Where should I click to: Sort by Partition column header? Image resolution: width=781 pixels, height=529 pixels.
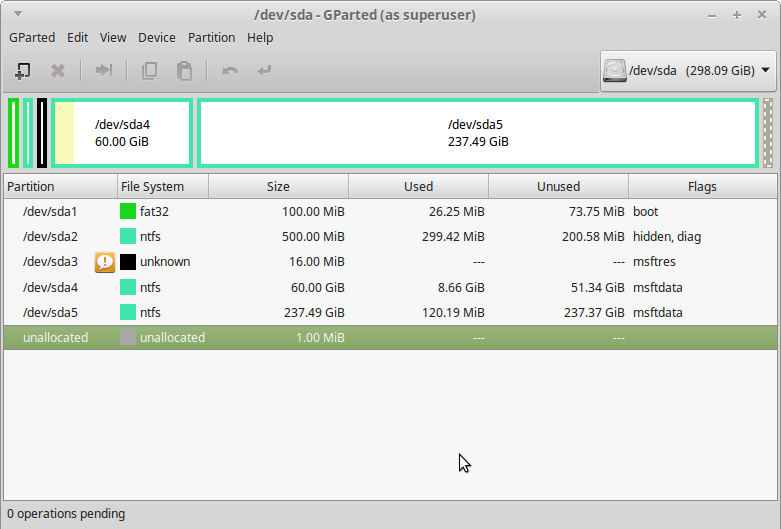pos(60,186)
